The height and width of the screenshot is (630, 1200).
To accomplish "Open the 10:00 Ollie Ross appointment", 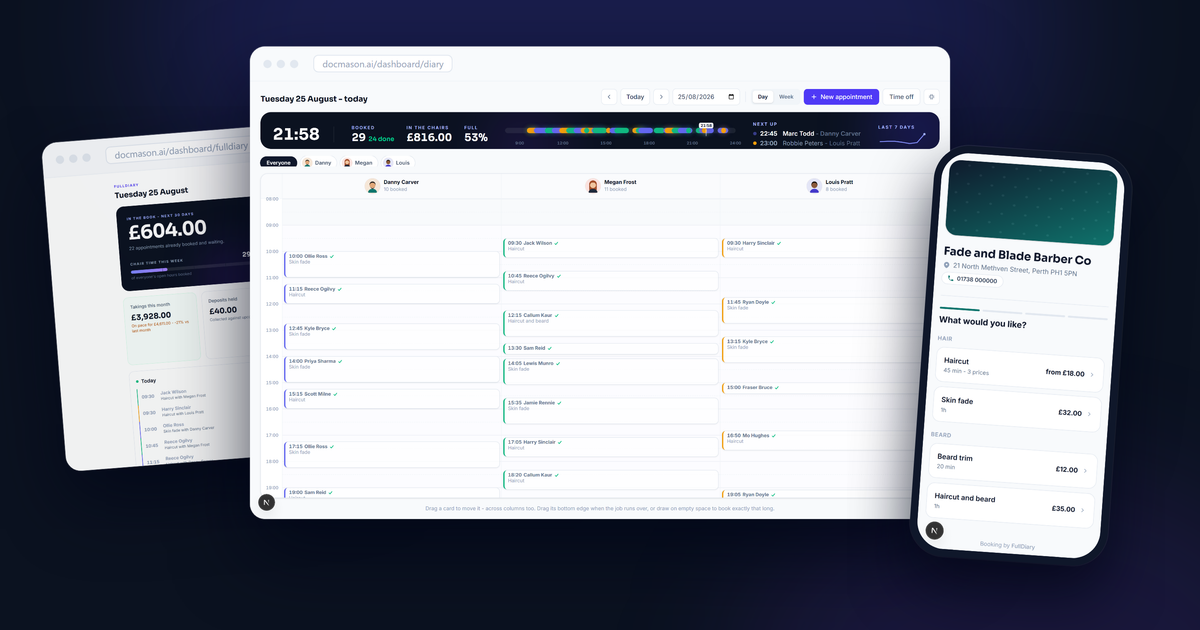I will (392, 263).
